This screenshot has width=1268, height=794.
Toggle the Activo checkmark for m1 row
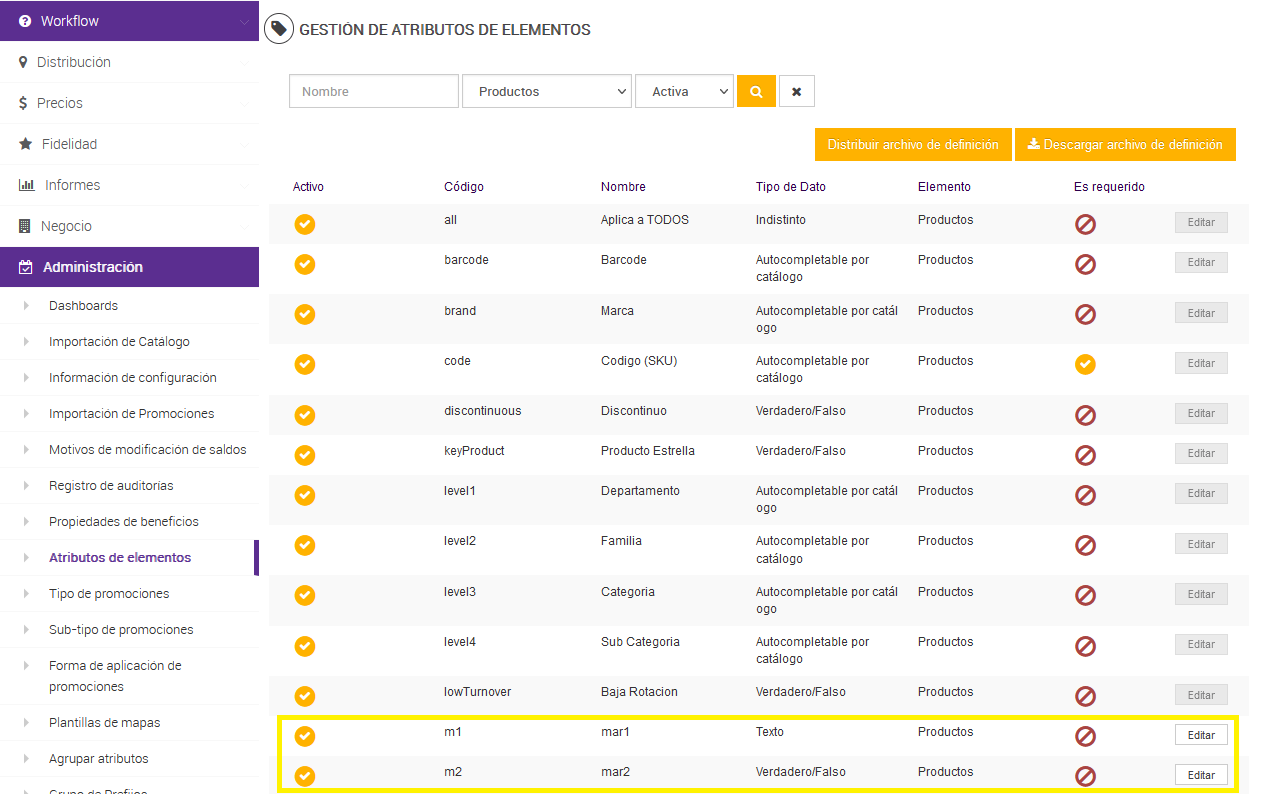click(305, 736)
